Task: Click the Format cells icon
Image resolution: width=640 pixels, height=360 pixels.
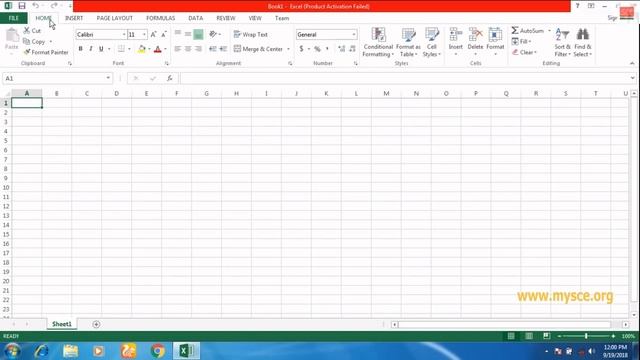Action: (495, 35)
